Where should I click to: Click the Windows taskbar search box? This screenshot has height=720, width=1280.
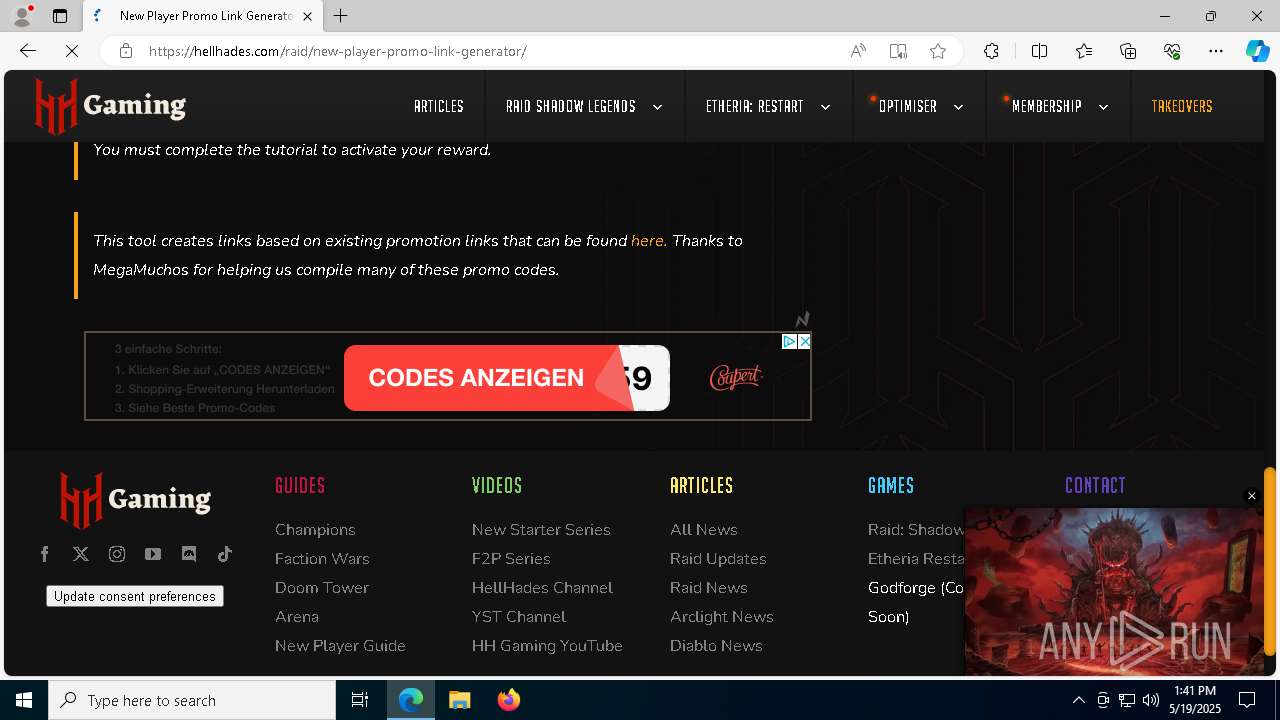(192, 700)
